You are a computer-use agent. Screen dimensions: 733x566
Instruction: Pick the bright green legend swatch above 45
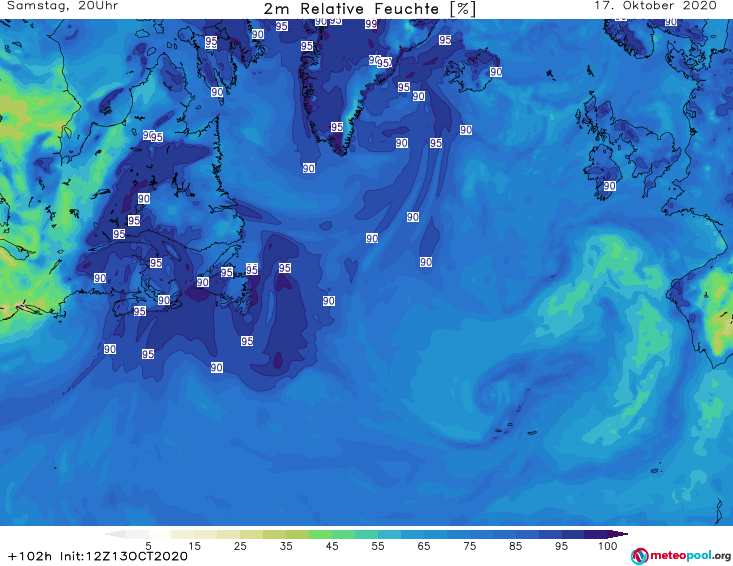tap(321, 534)
